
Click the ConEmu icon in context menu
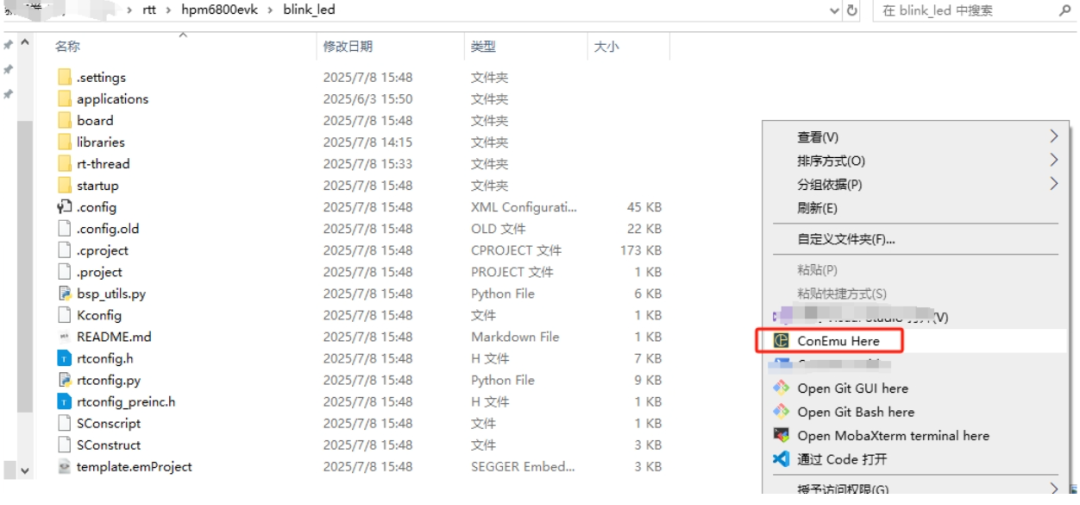click(x=780, y=340)
